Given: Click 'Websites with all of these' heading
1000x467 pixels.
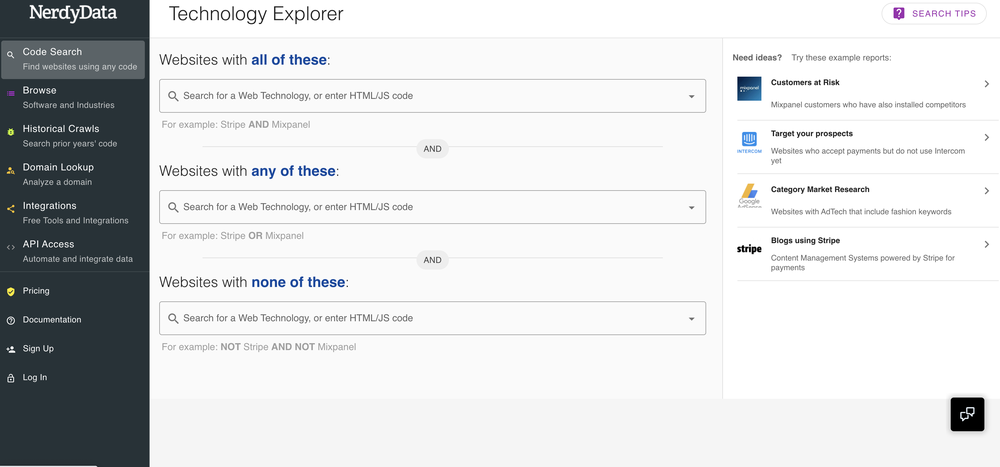Looking at the screenshot, I should (245, 60).
